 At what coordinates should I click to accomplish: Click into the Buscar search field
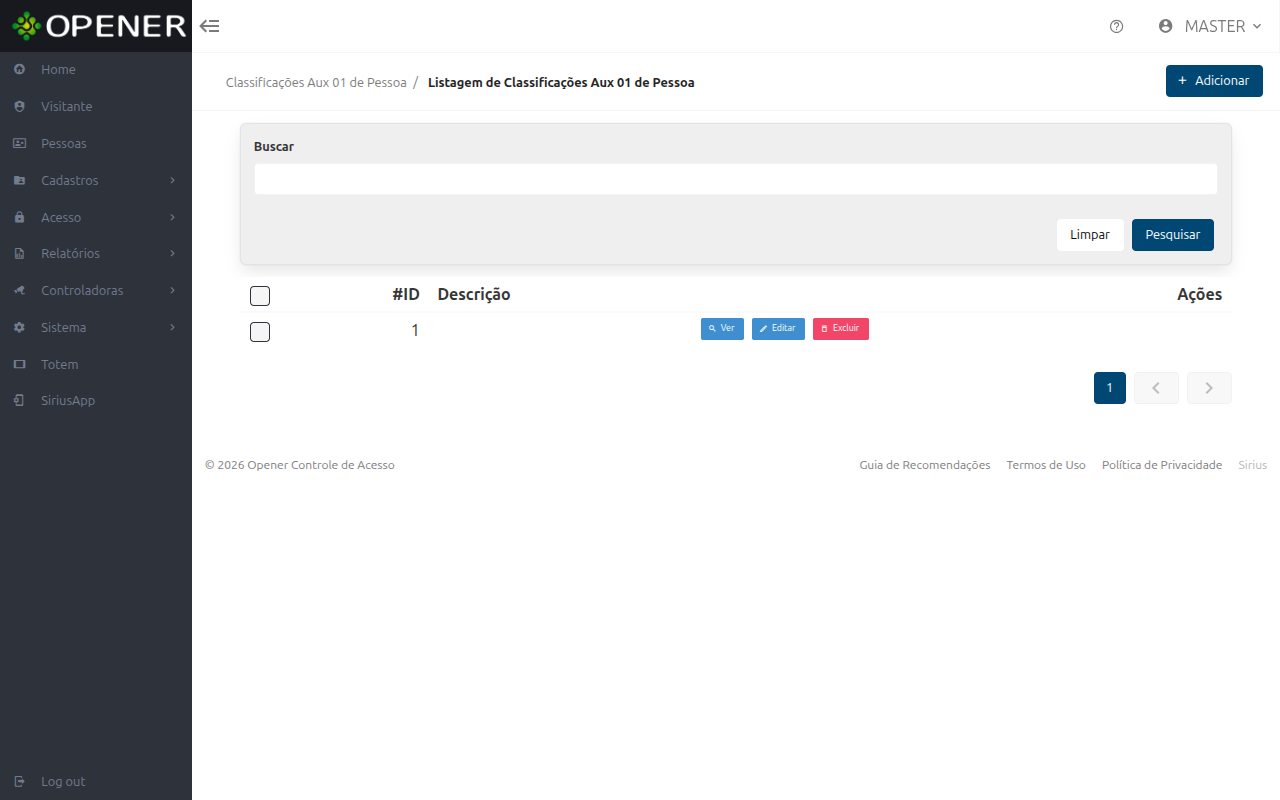pos(736,179)
